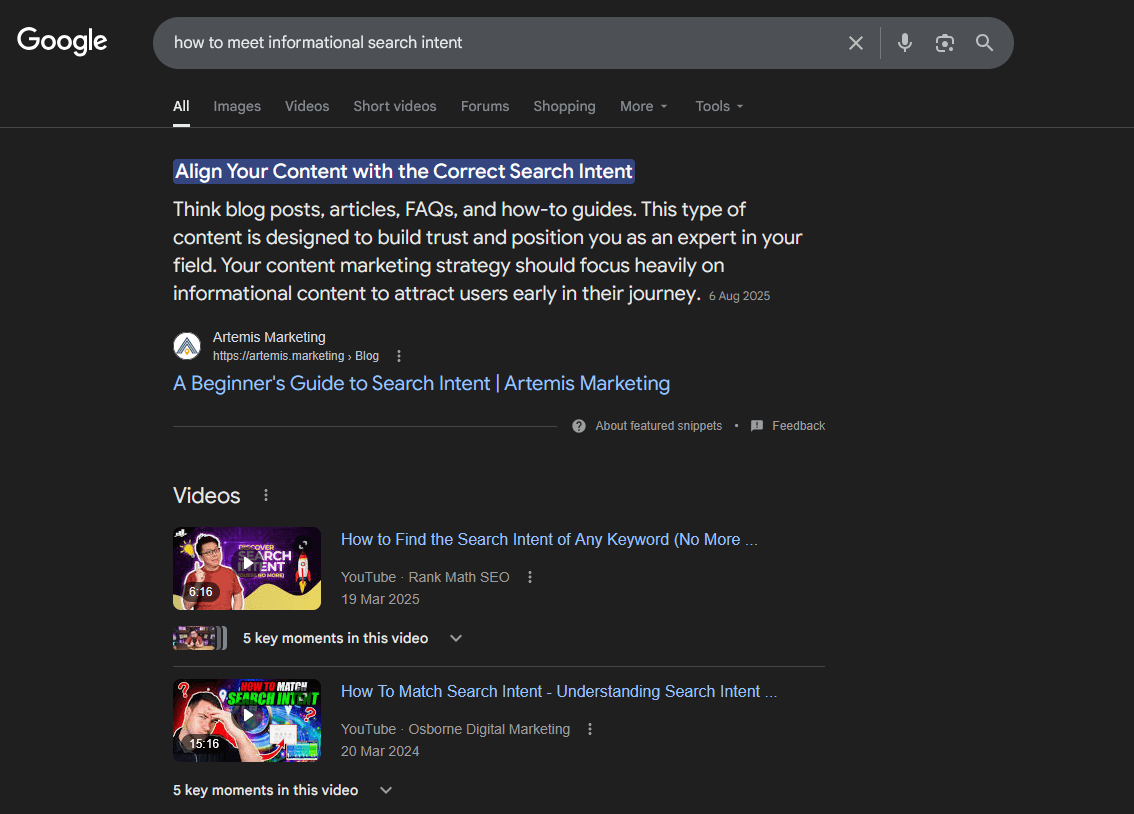
Task: Open the three-dot menu for the Osborne video
Action: pos(590,729)
